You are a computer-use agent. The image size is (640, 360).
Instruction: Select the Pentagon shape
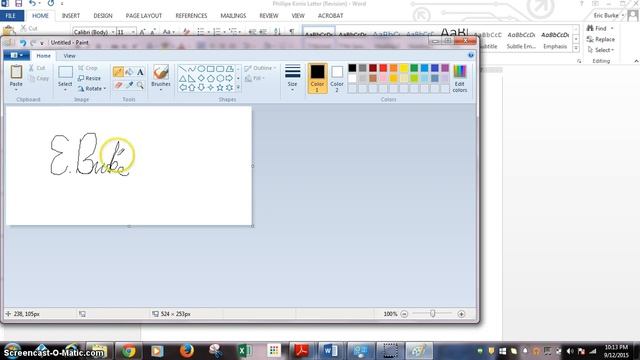211,78
